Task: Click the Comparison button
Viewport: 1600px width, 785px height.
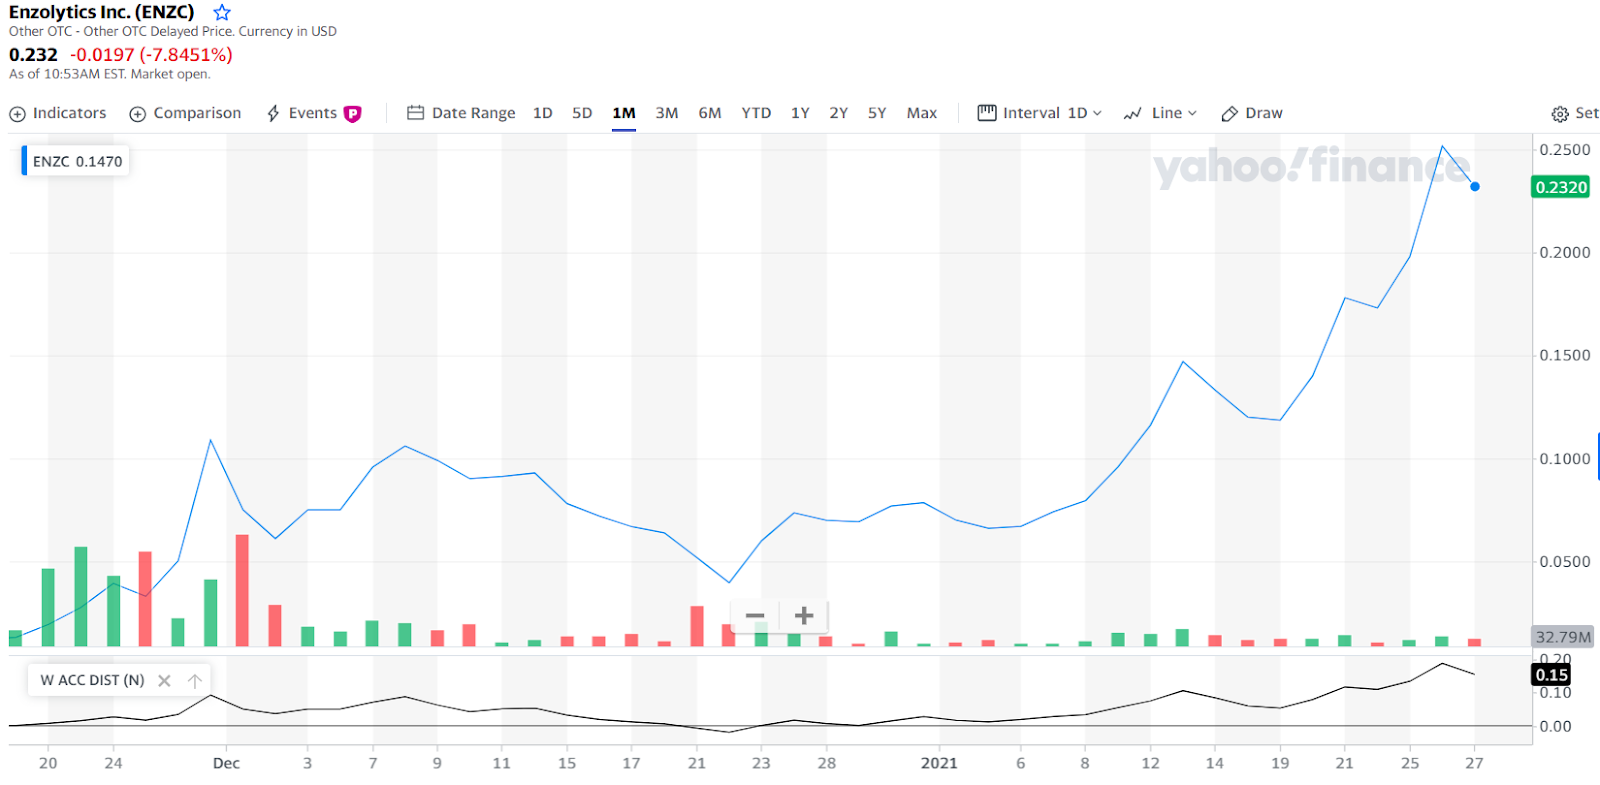Action: (186, 113)
